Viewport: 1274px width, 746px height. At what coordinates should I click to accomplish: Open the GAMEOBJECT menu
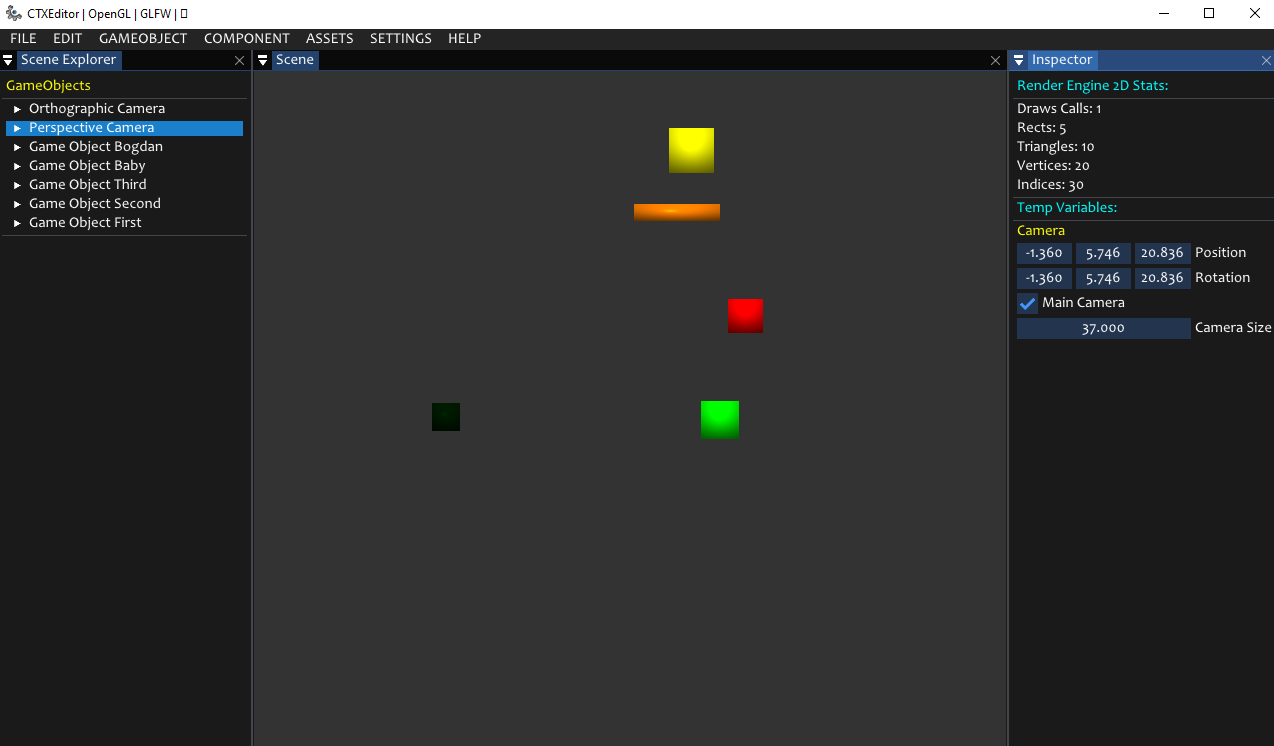point(143,38)
